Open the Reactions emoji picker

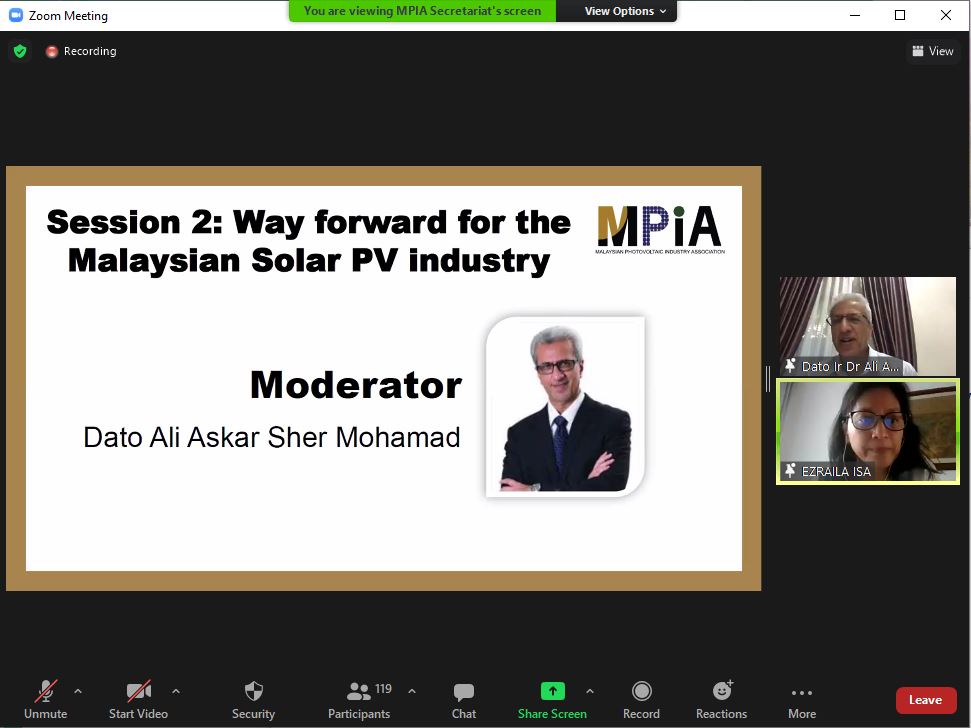(721, 699)
